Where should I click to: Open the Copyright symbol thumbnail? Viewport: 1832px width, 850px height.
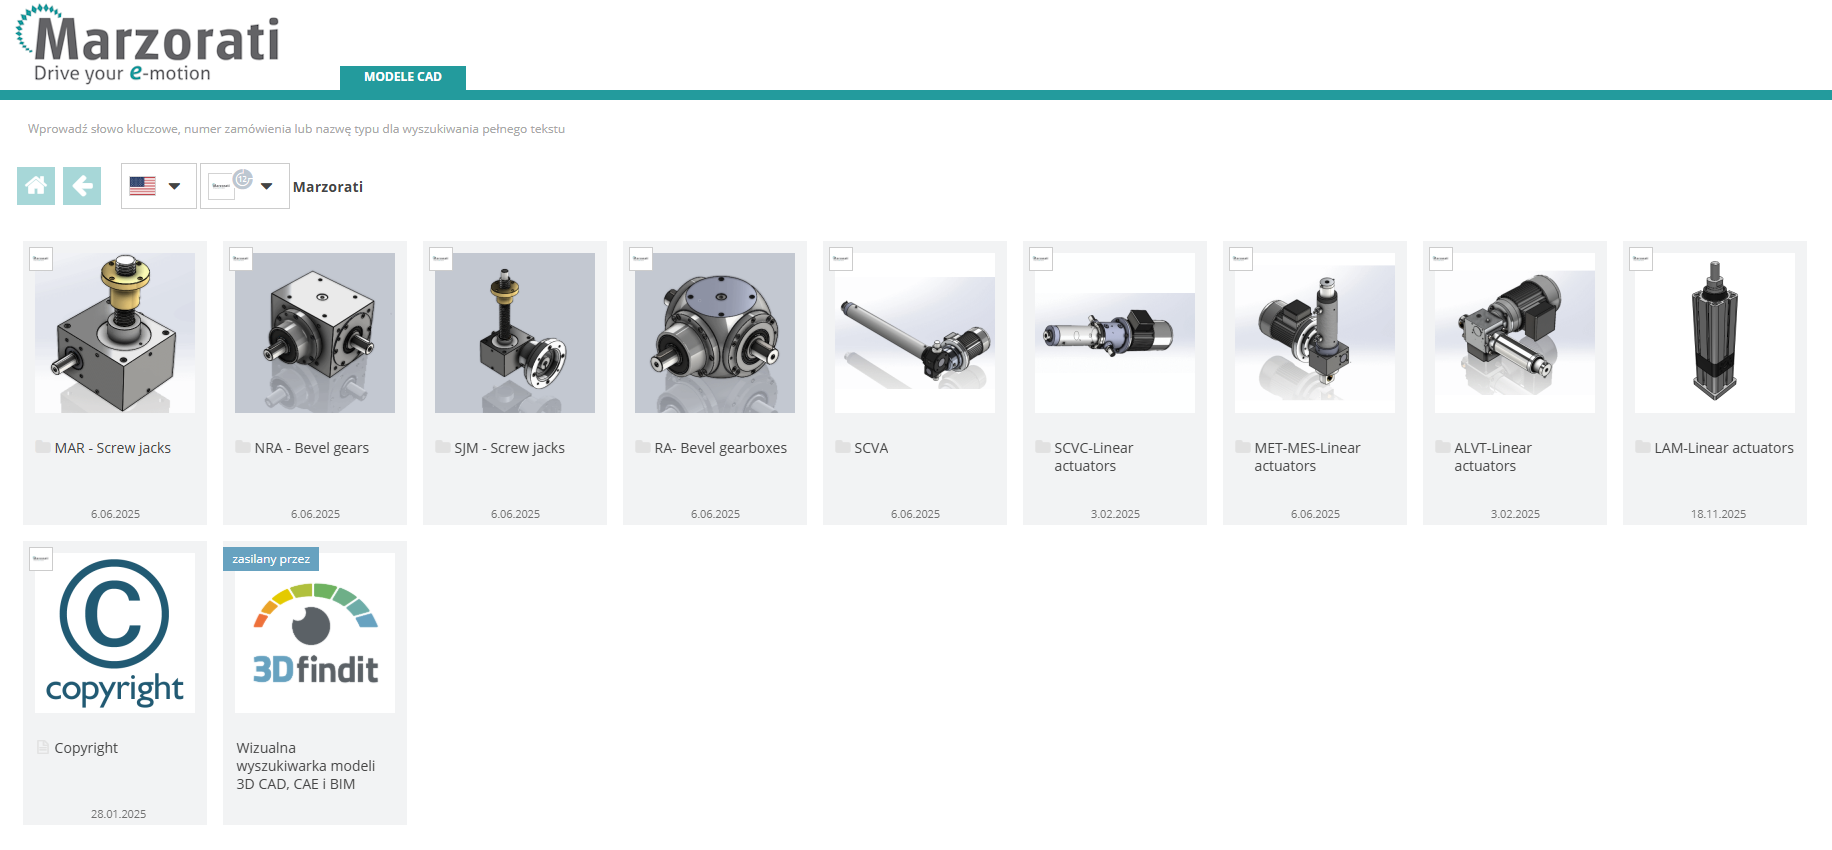[x=115, y=633]
